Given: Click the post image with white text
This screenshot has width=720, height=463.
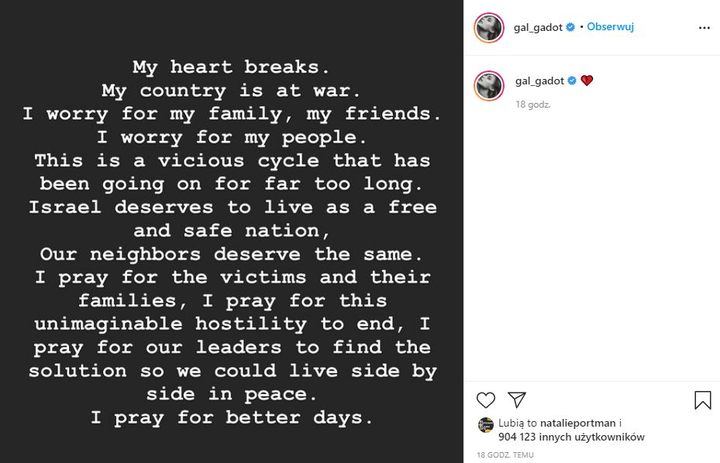Looking at the screenshot, I should pyautogui.click(x=232, y=231).
